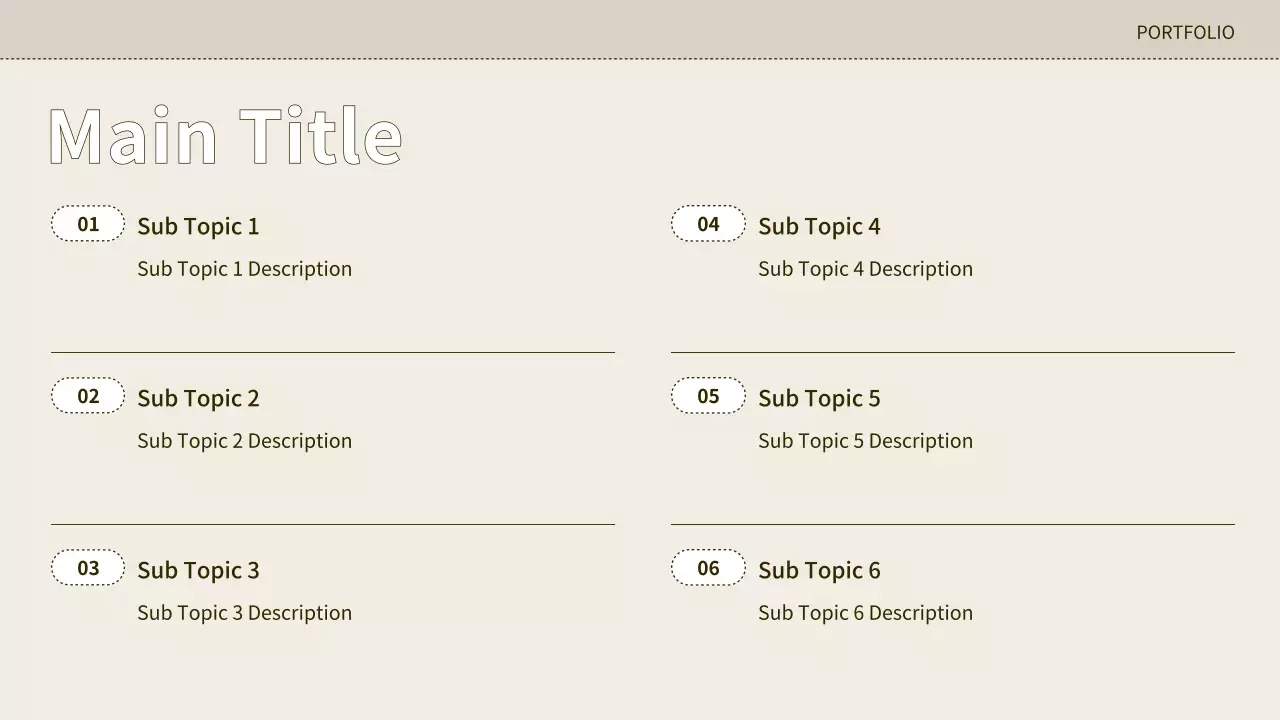Click the 03 dotted badge
1280x720 pixels.
point(88,568)
